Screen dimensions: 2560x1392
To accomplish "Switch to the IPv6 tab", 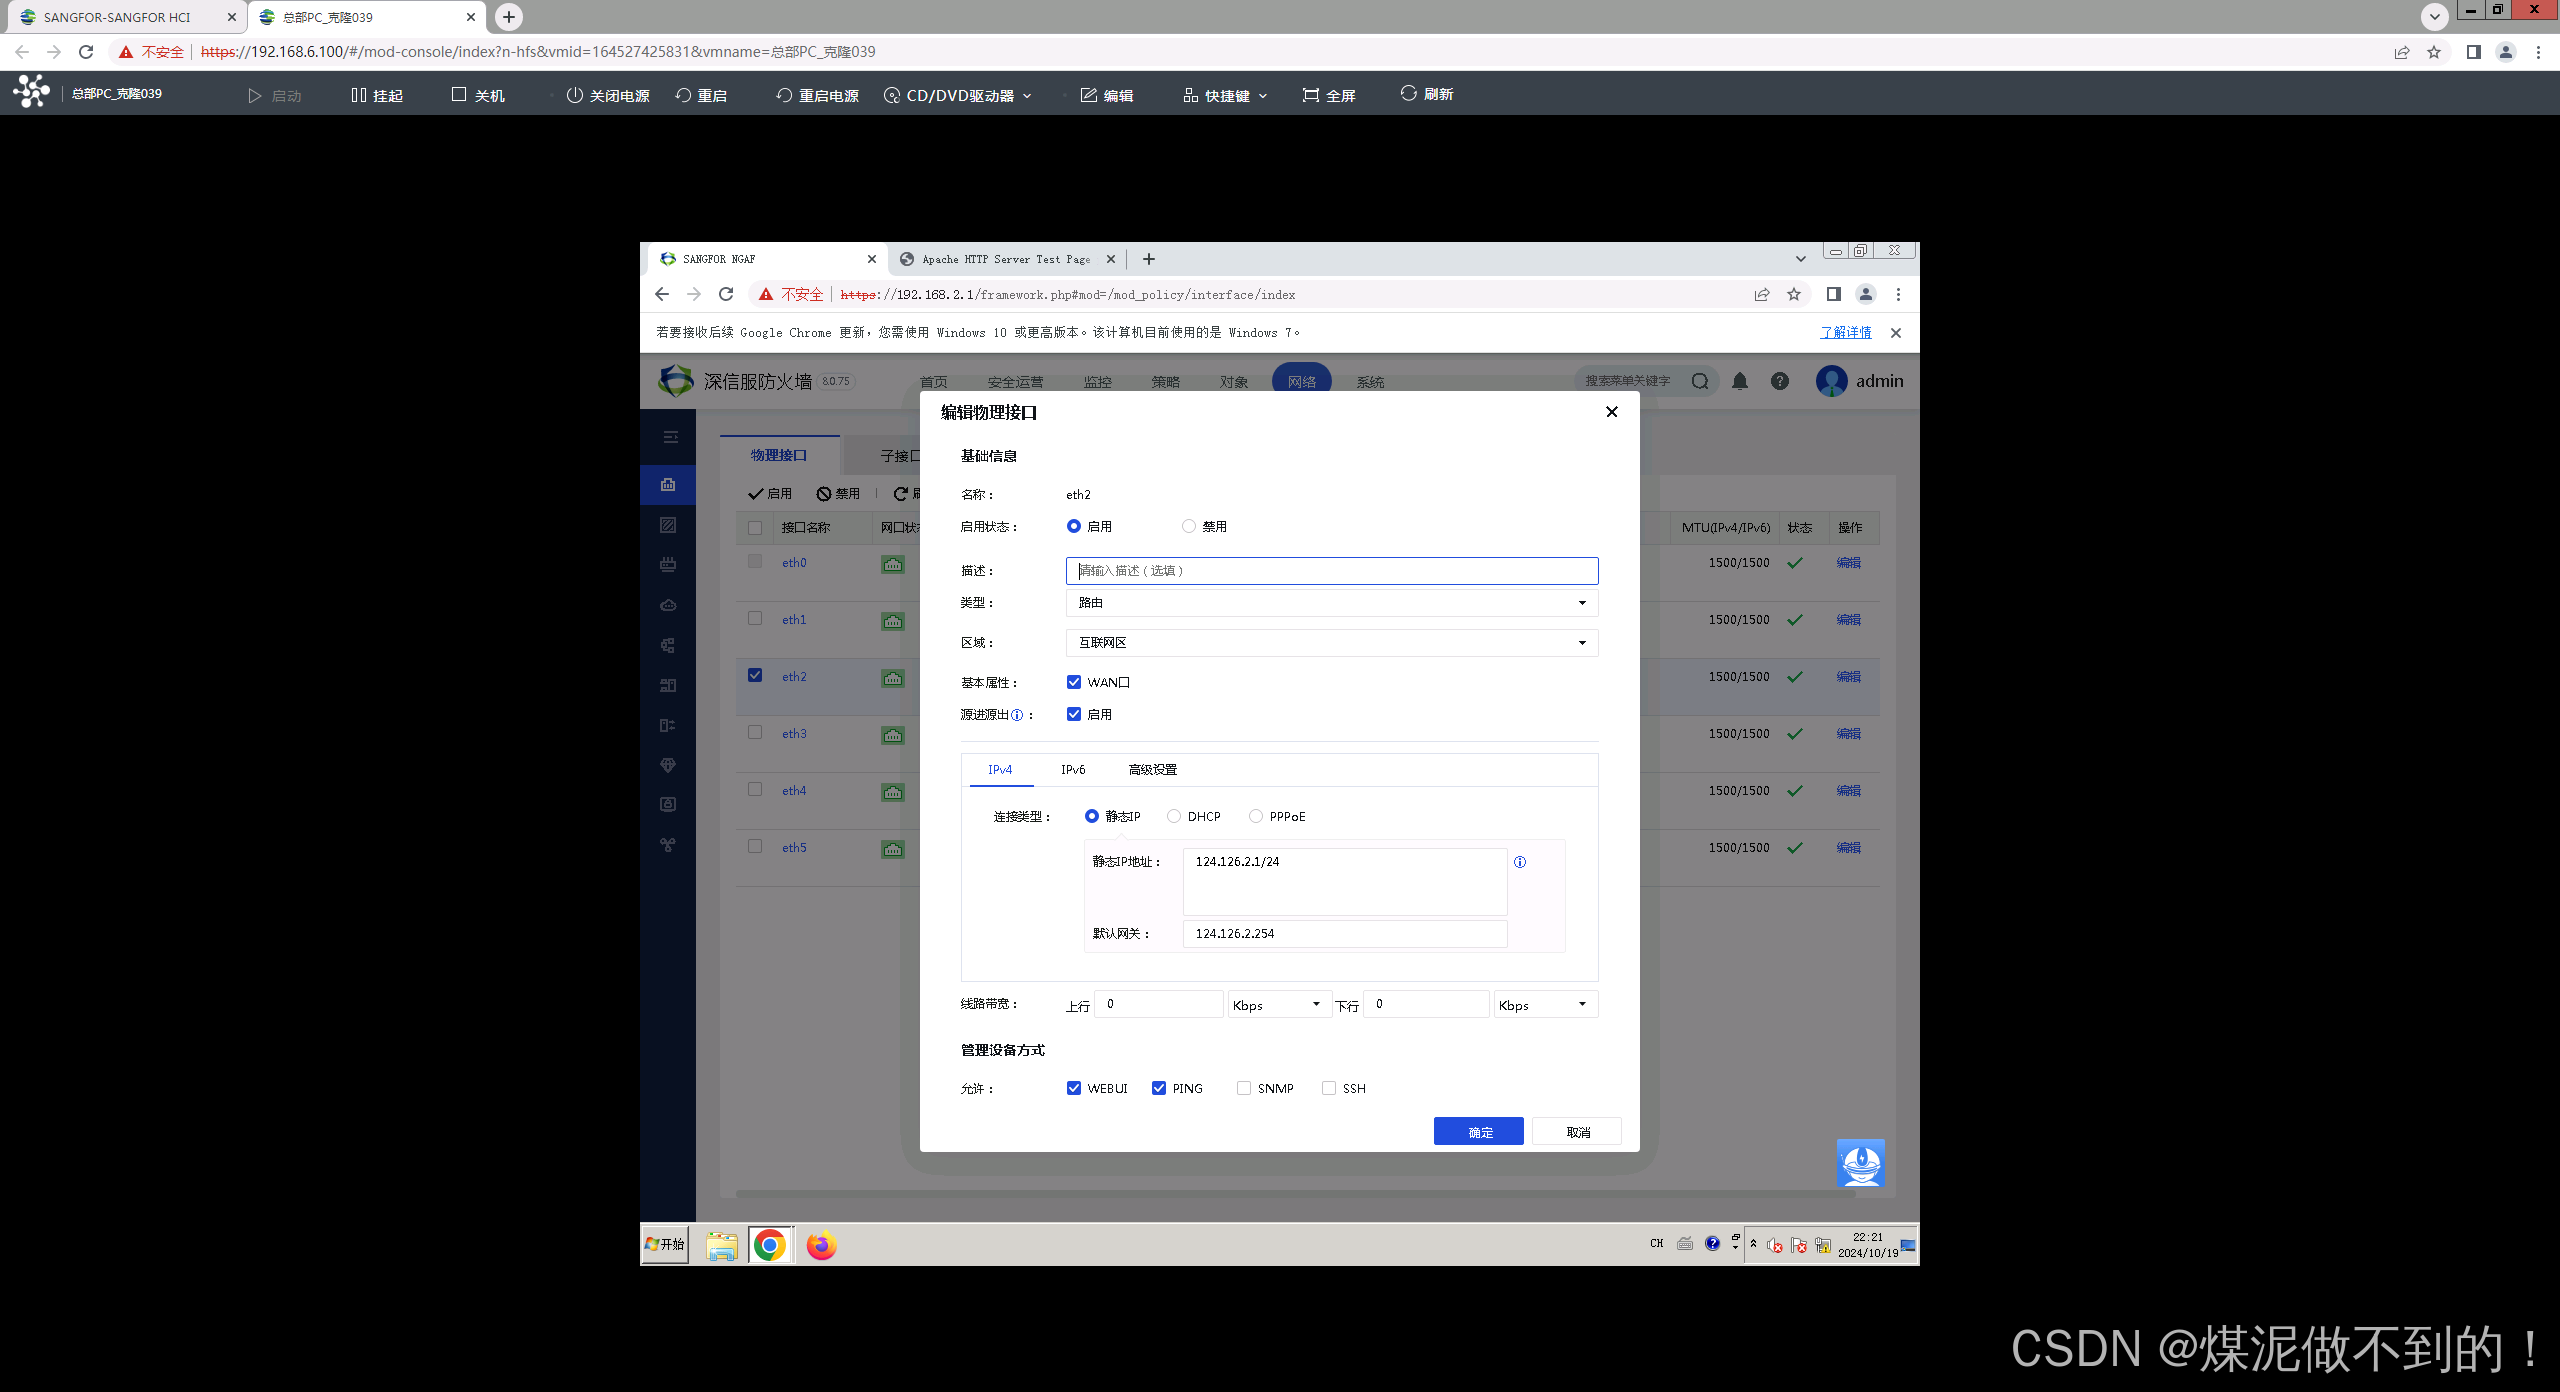I will click(x=1073, y=769).
